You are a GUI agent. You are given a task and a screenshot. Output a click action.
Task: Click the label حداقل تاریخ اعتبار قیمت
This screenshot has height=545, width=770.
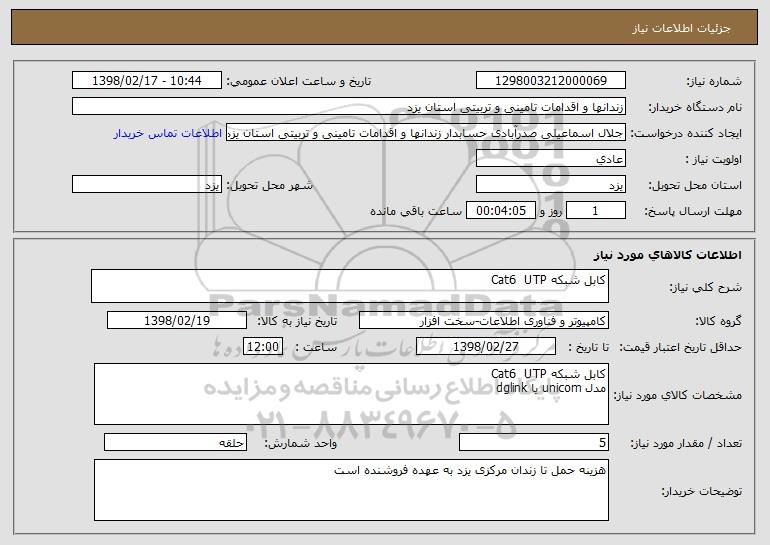click(680, 347)
